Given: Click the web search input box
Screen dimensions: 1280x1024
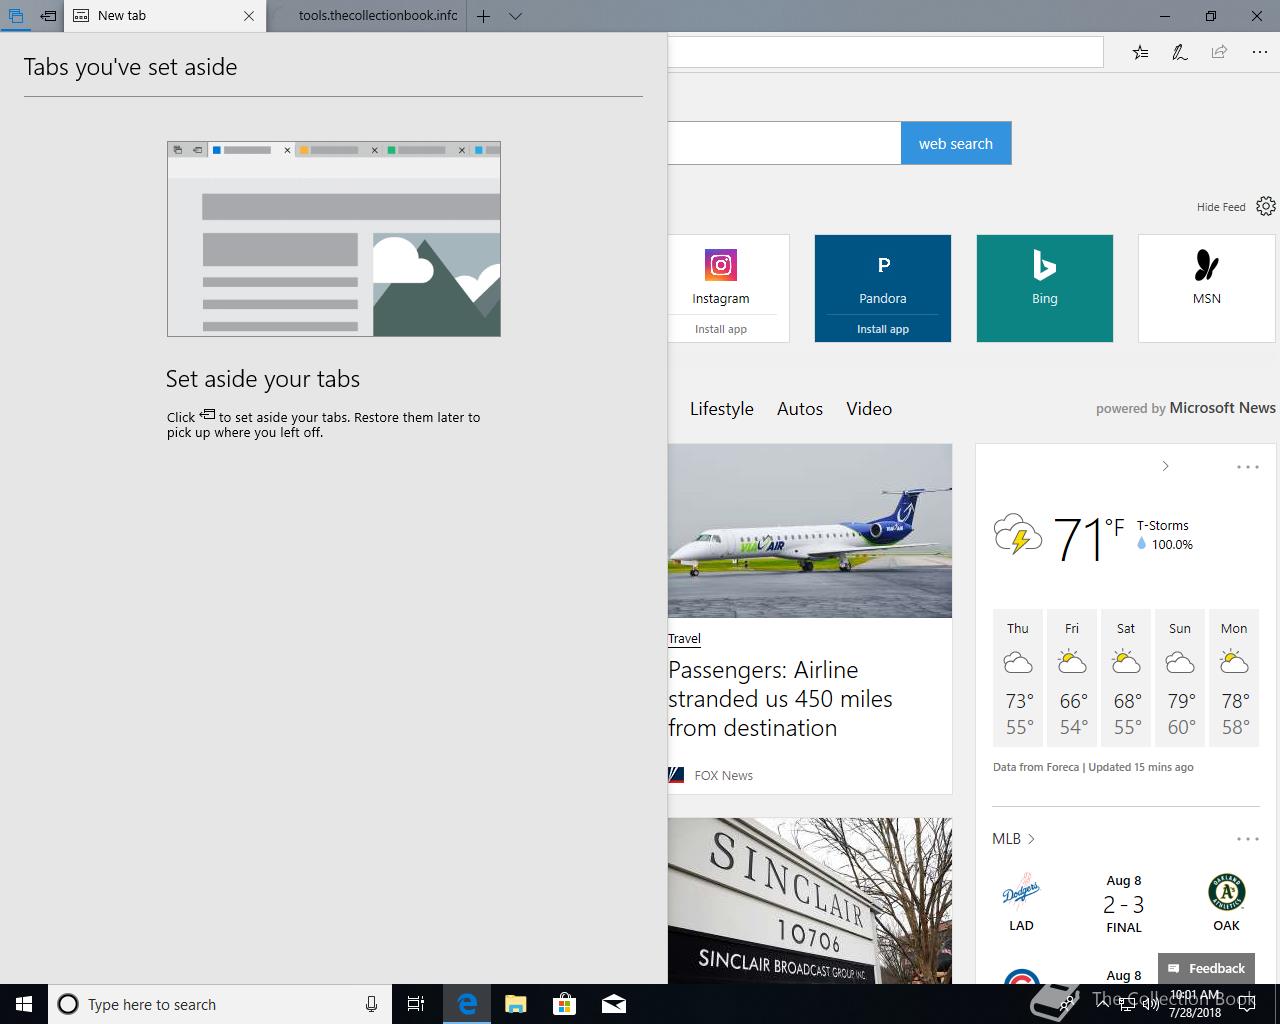Looking at the screenshot, I should coord(784,143).
